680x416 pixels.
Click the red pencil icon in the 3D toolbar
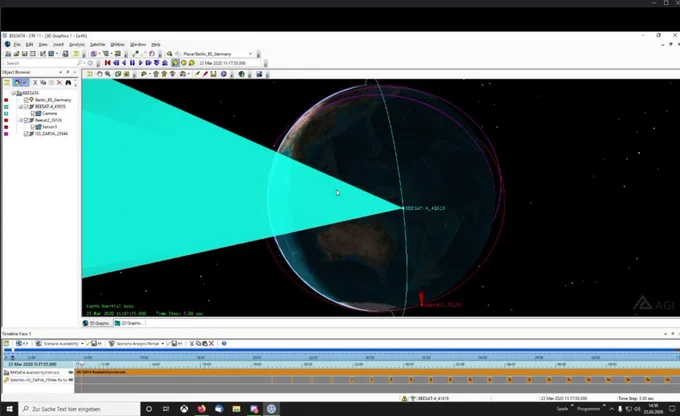click(x=205, y=74)
